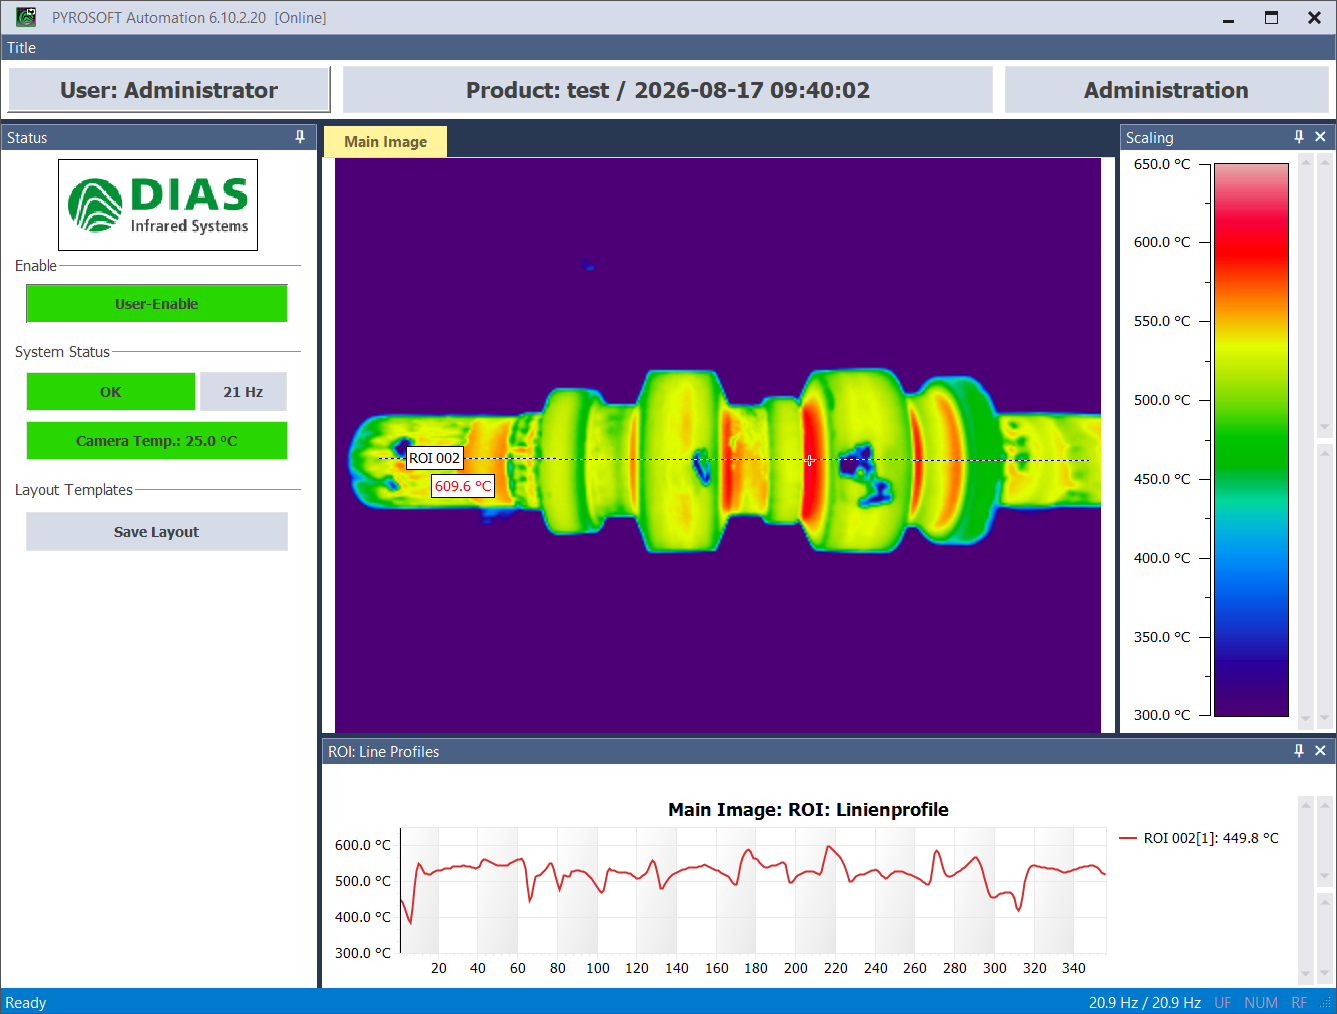Click the UF indicator in status bar
This screenshot has width=1337, height=1014.
click(1223, 1003)
